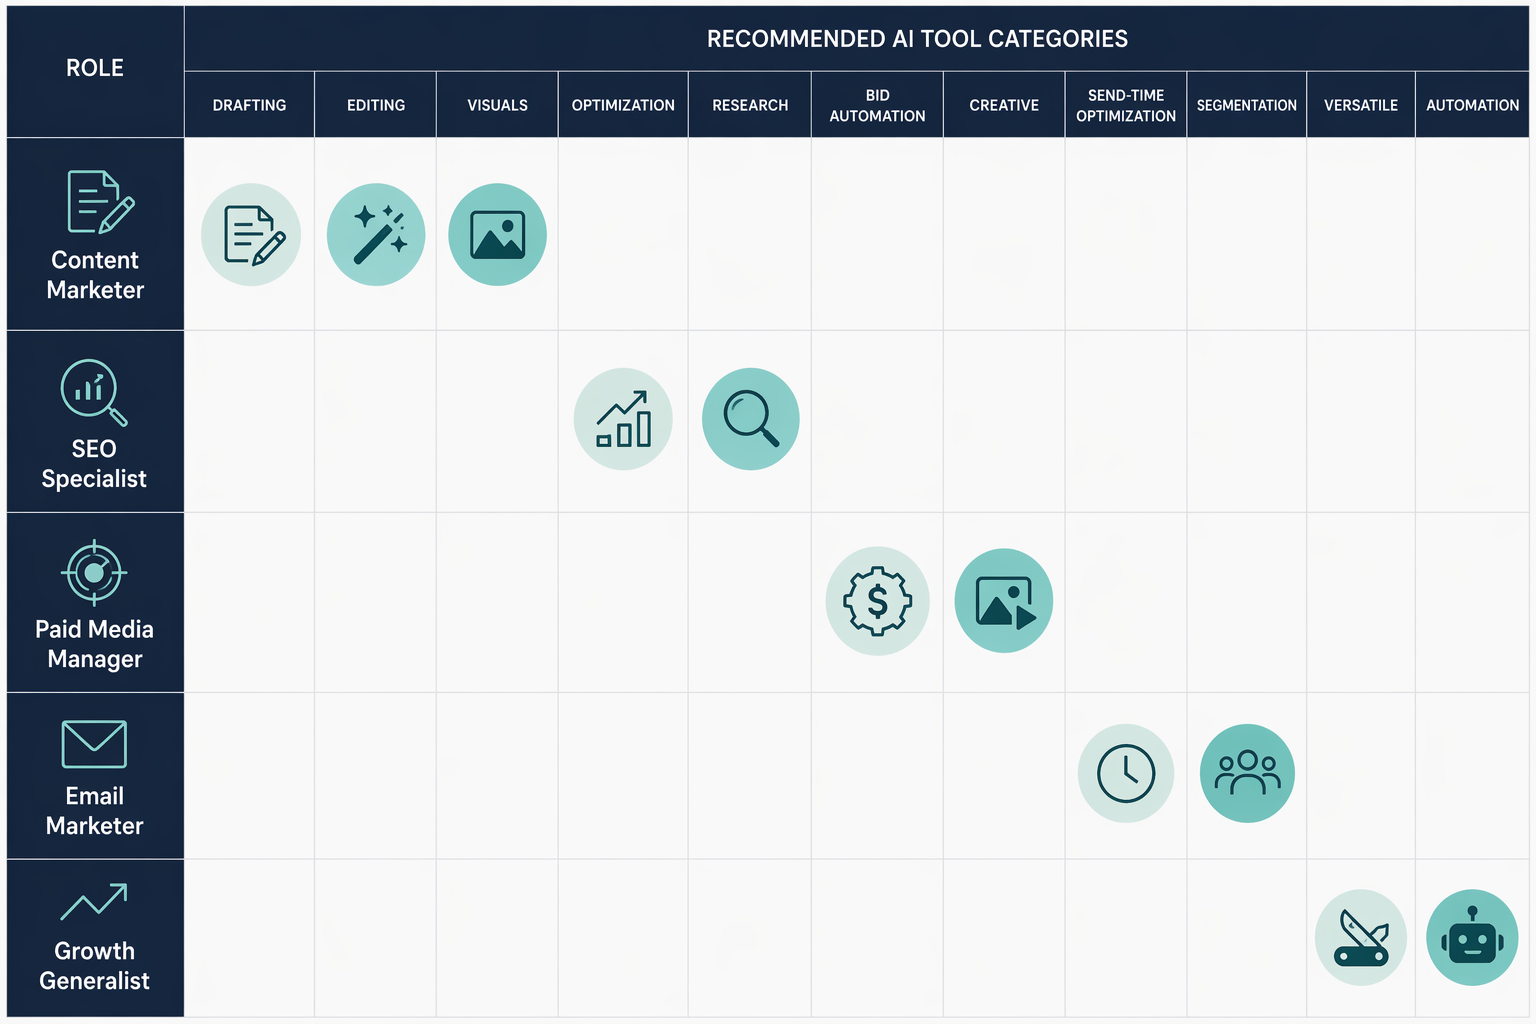The height and width of the screenshot is (1024, 1536).
Task: Select the RESEARCH column header
Action: click(750, 105)
